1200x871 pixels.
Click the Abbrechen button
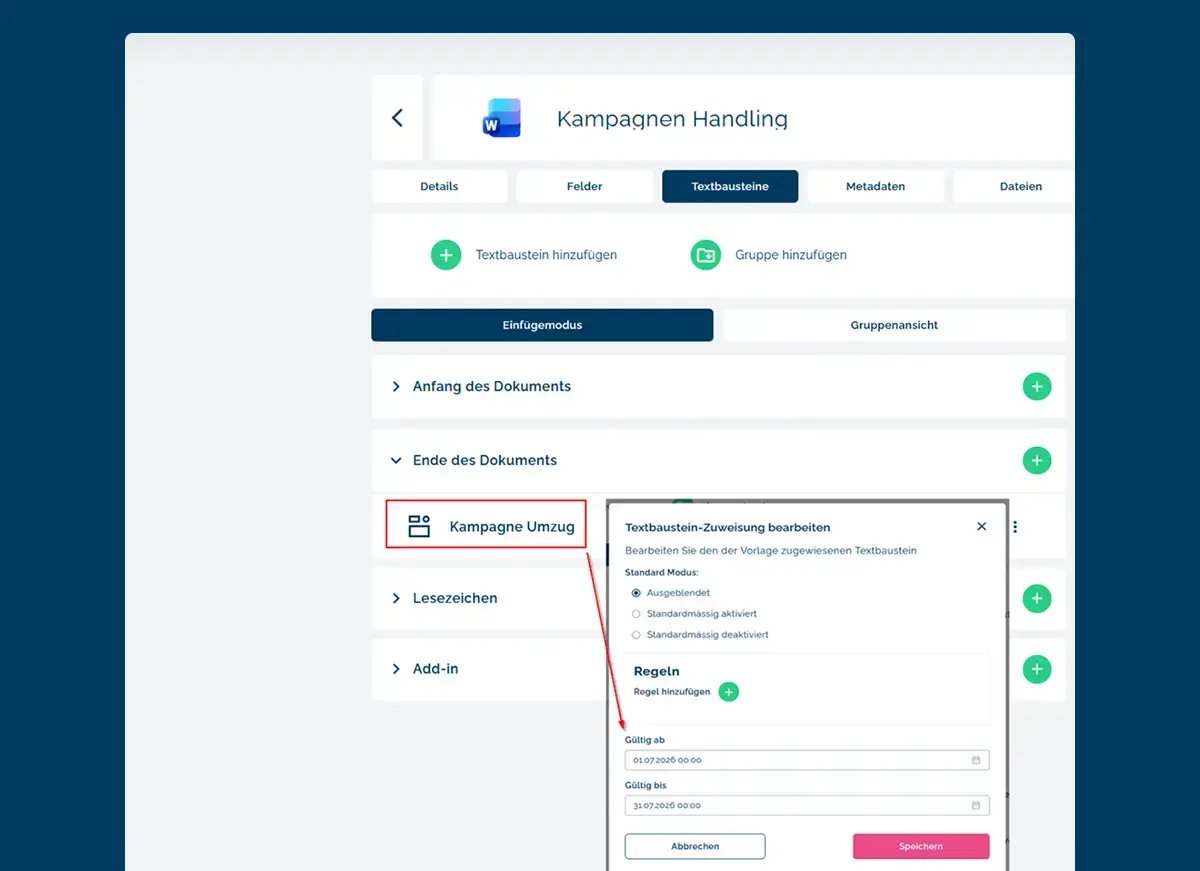695,846
